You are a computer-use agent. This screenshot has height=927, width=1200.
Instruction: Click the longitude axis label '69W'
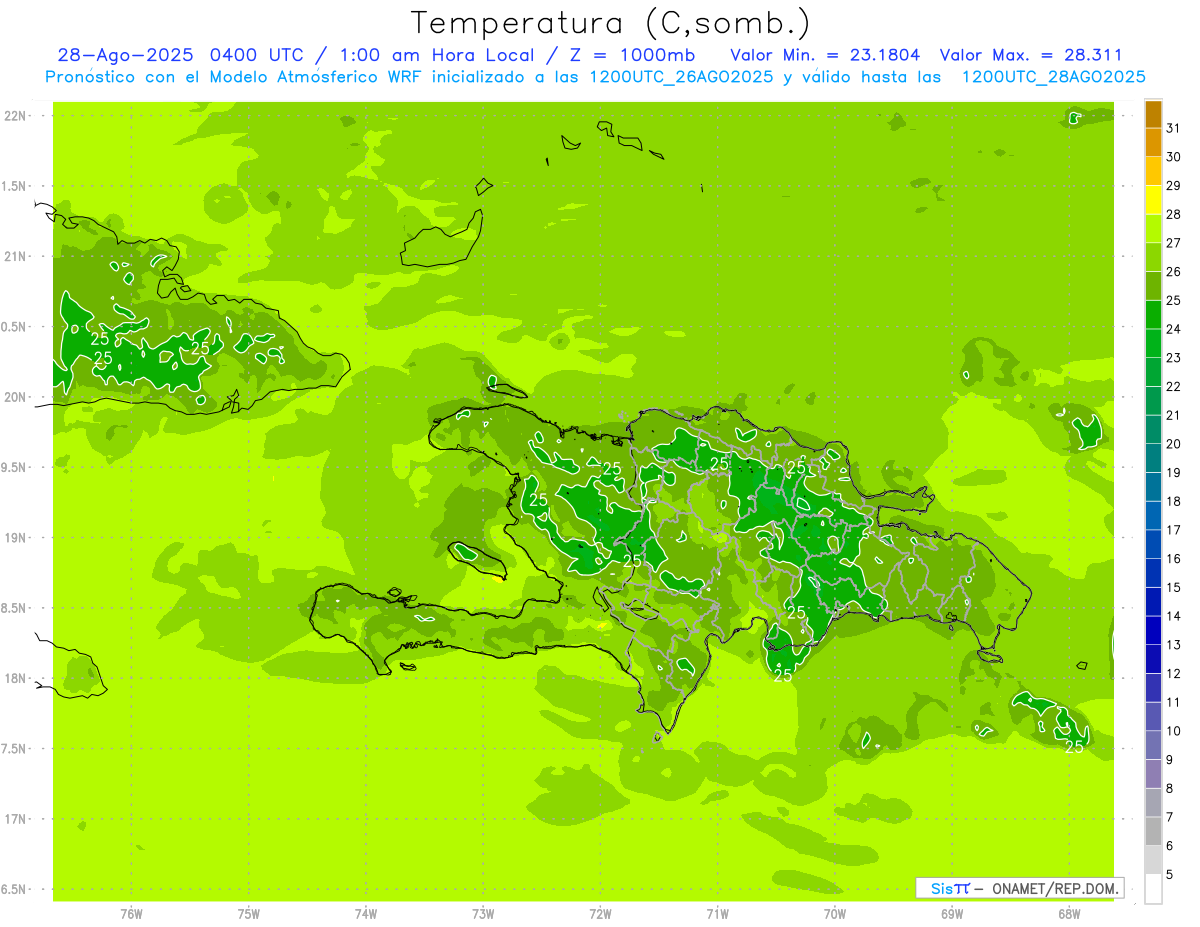[x=952, y=914]
